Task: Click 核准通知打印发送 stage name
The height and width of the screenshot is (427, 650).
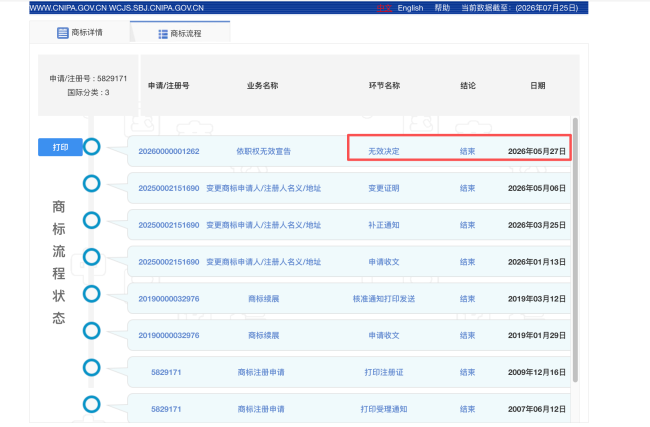Action: pyautogui.click(x=384, y=299)
